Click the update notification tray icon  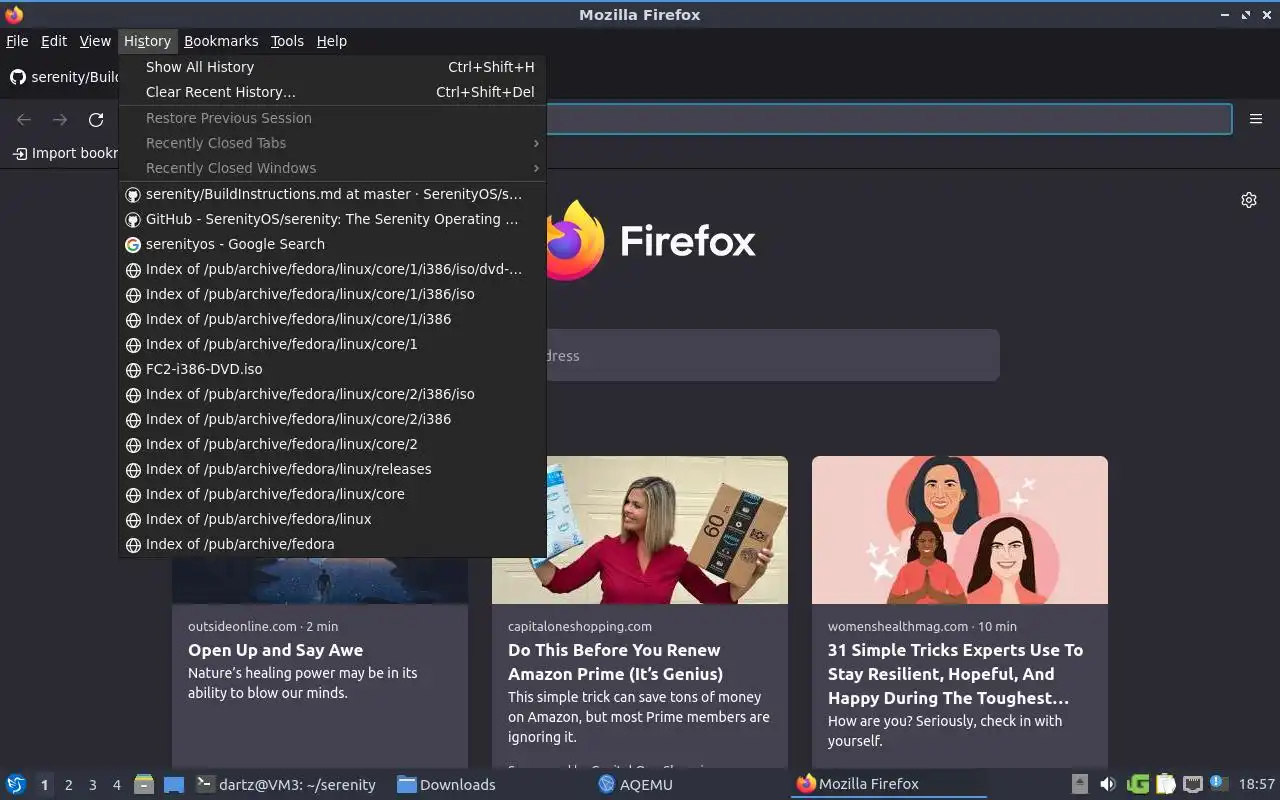click(x=1218, y=783)
